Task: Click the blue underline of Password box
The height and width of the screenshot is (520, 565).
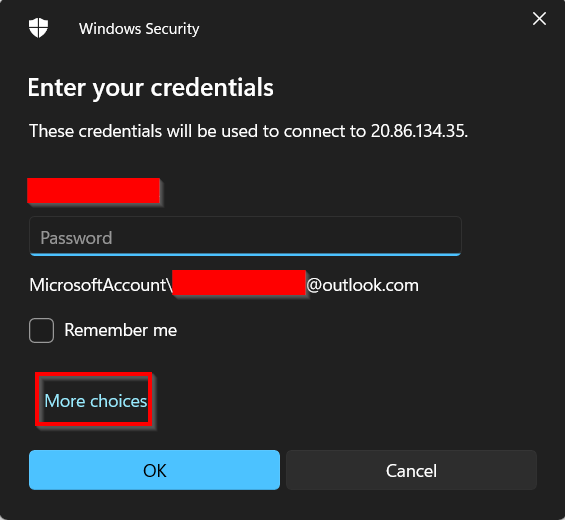Action: point(245,254)
